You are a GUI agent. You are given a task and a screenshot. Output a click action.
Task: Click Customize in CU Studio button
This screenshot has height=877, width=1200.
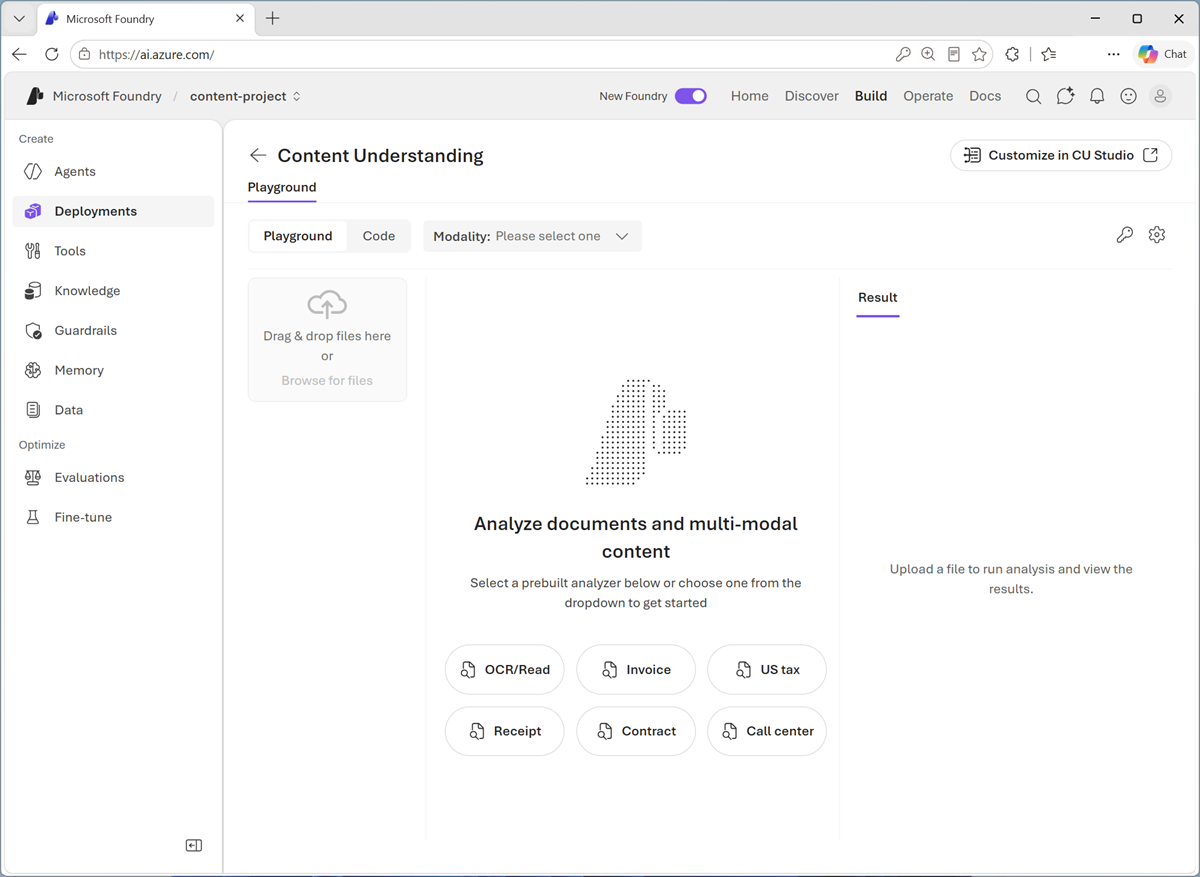pos(1061,155)
